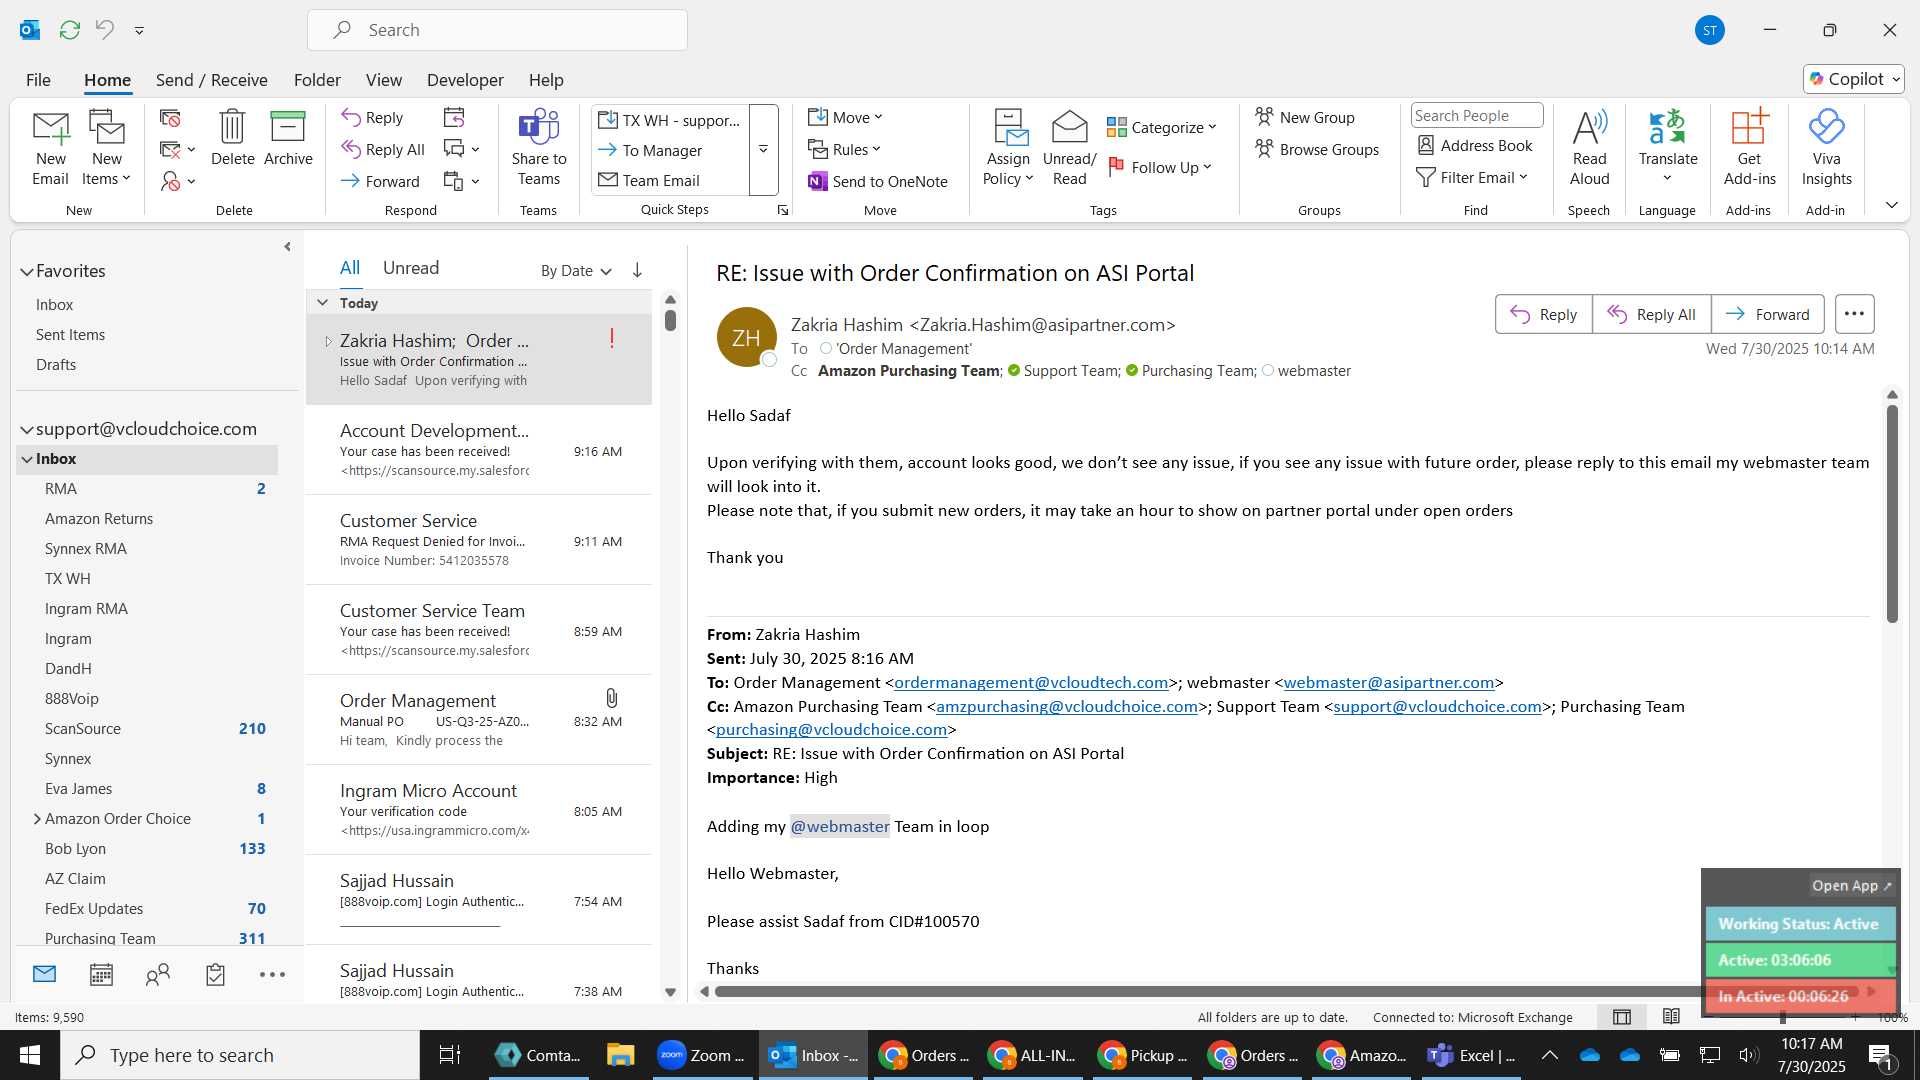
Task: Open the Address Book
Action: point(1475,145)
